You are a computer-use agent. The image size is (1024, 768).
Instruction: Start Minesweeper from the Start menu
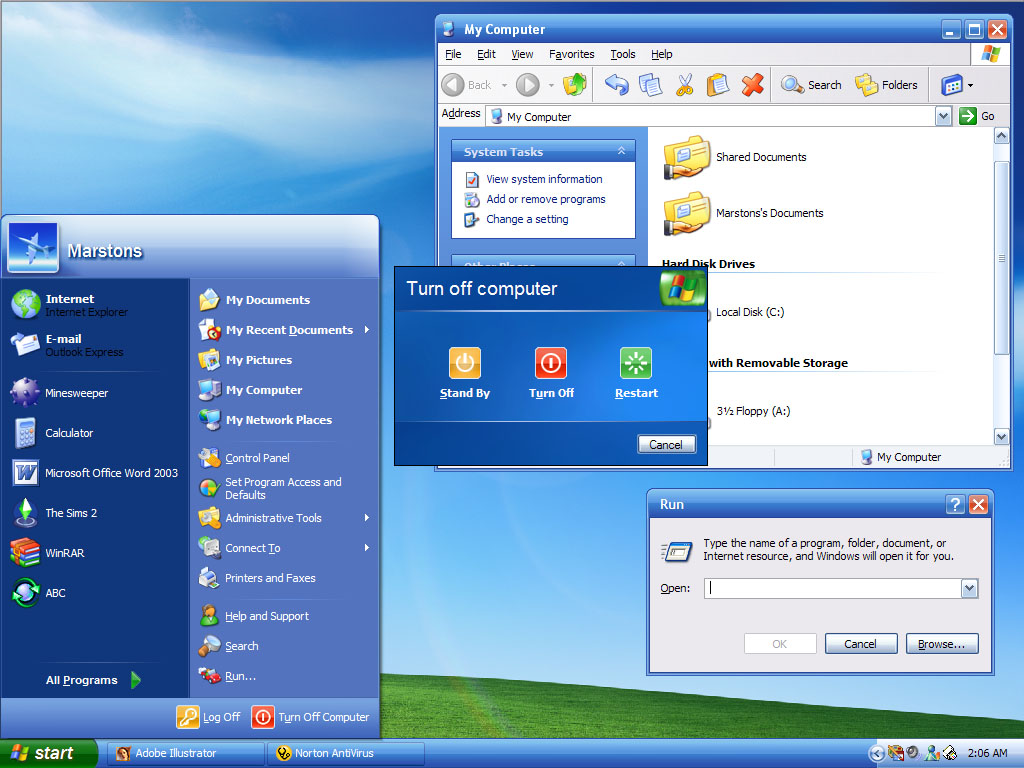pos(60,392)
